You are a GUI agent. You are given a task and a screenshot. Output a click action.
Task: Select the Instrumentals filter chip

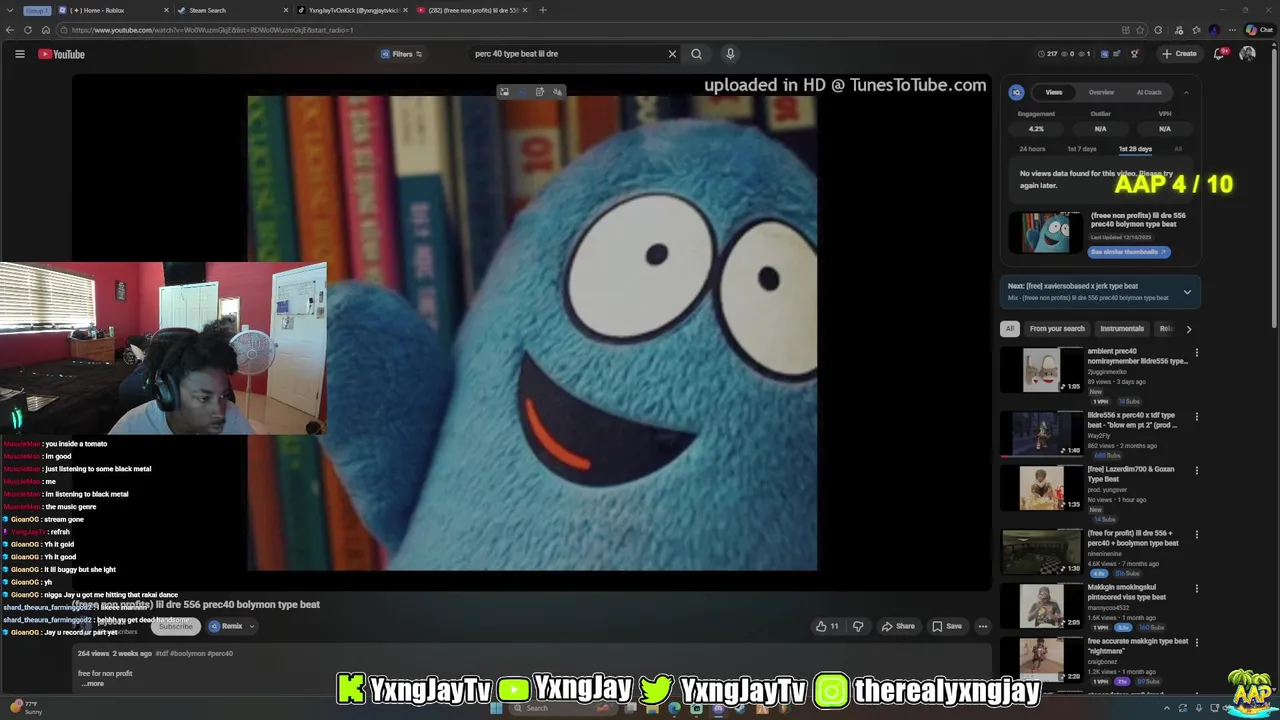1122,329
